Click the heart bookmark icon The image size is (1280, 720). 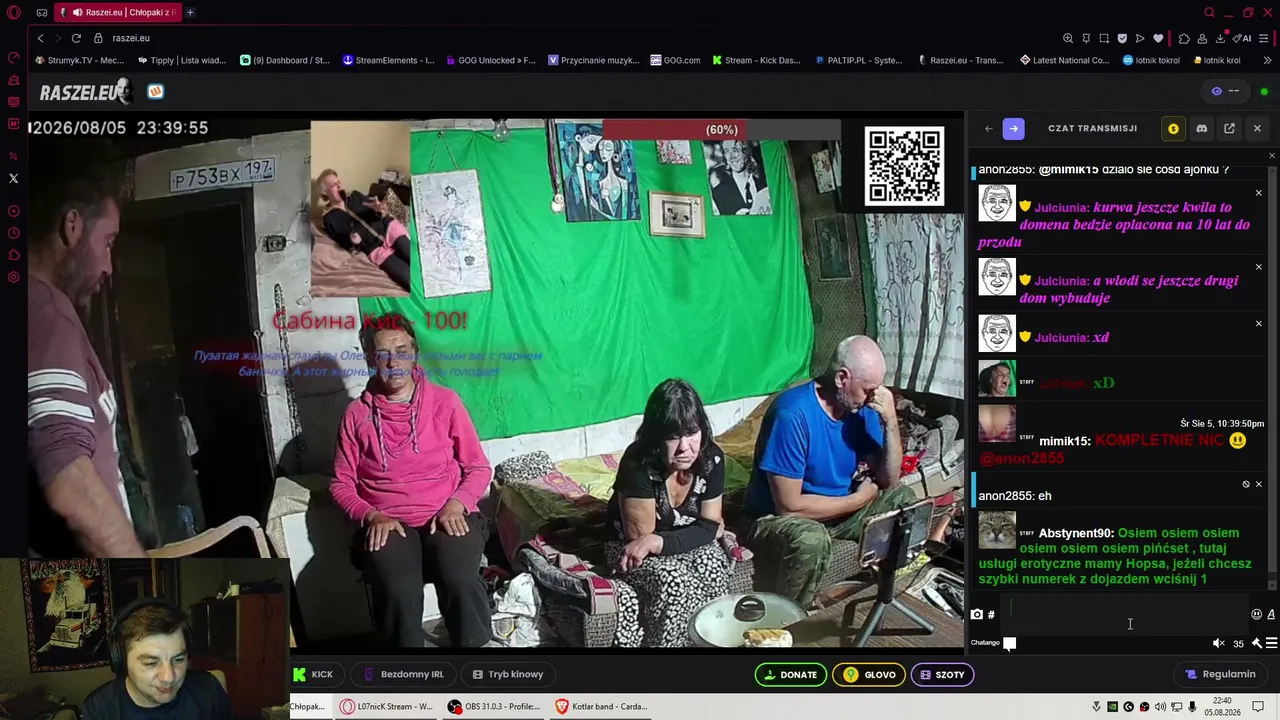[1158, 38]
